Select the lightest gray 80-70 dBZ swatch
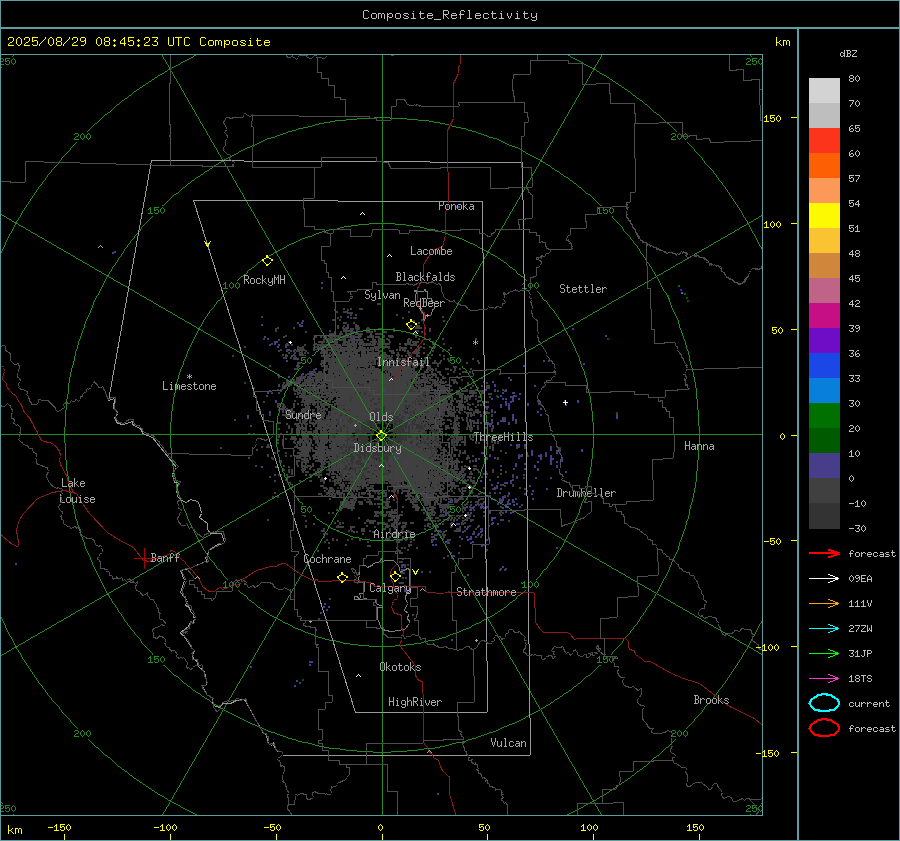 coord(824,91)
